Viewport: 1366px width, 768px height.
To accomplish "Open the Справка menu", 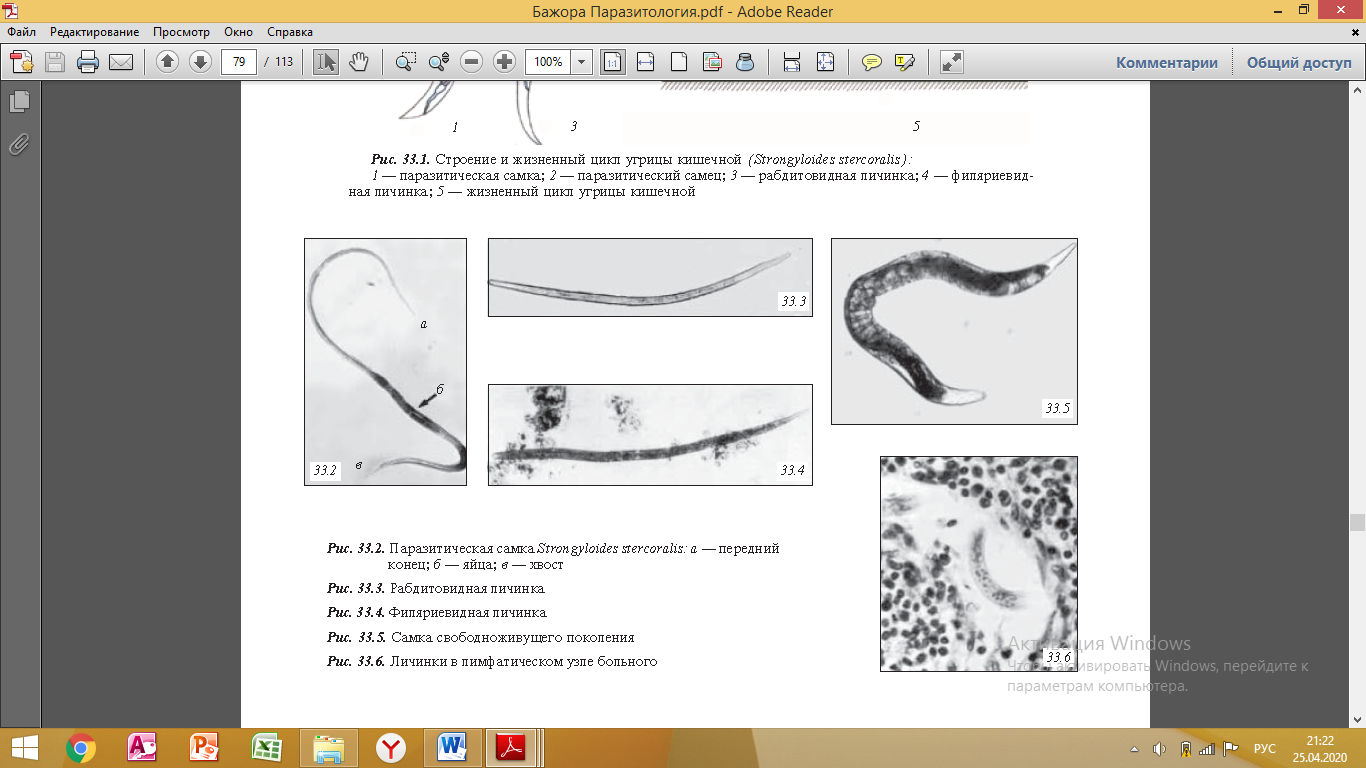I will [290, 32].
